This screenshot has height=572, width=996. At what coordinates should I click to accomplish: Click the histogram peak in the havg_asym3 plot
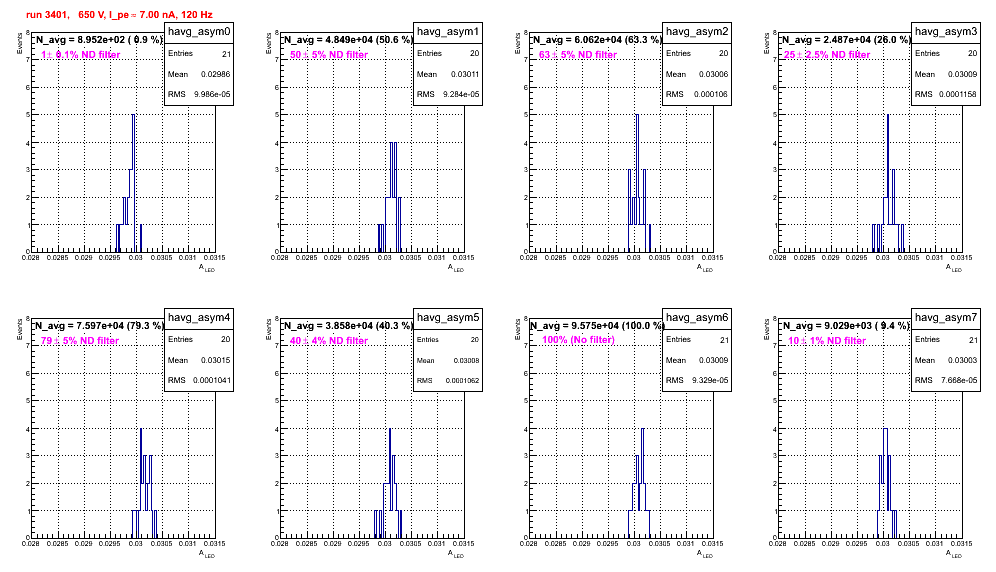pyautogui.click(x=888, y=116)
